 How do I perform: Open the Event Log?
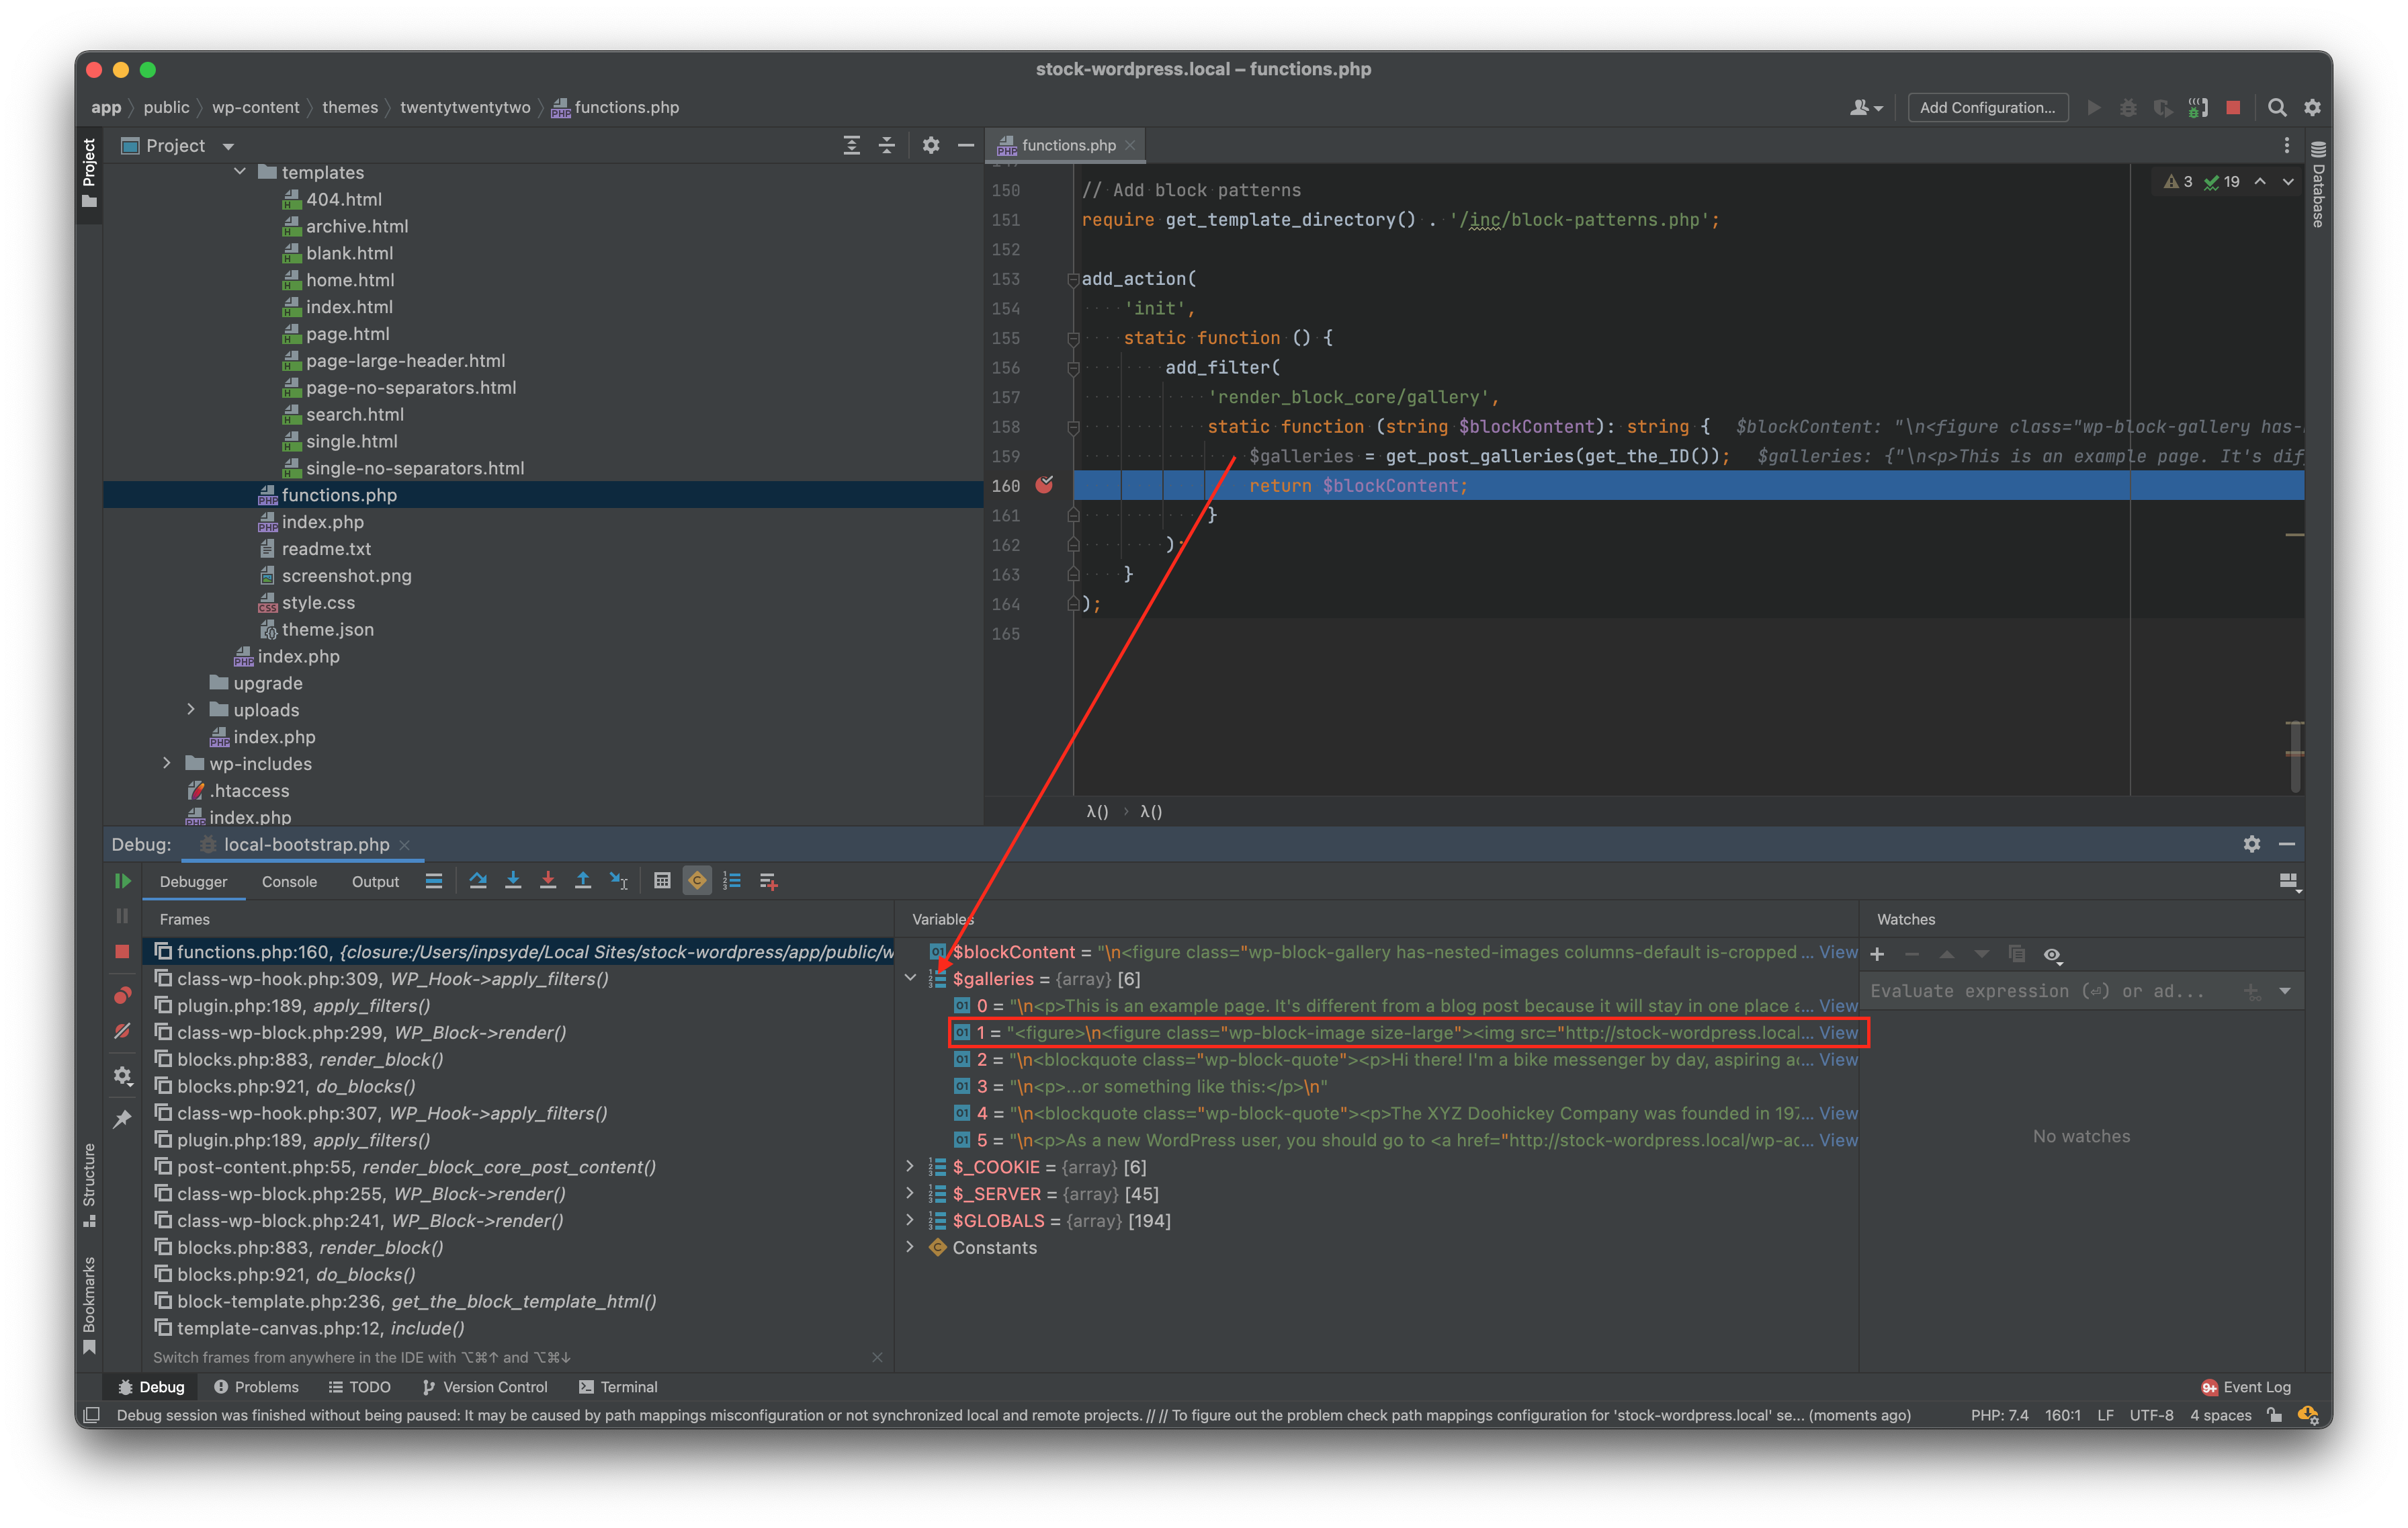pyautogui.click(x=2246, y=1387)
